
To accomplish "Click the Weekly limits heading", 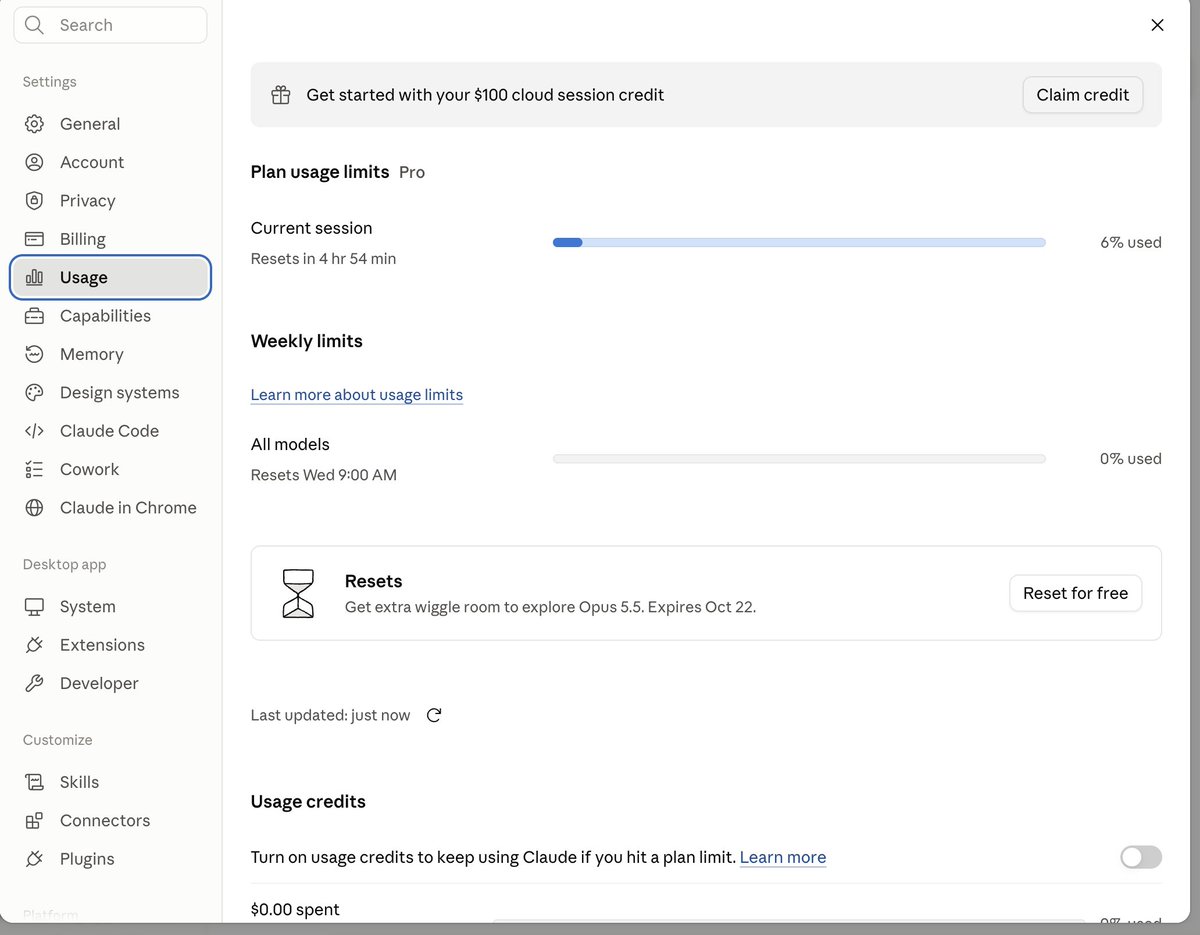I will pyautogui.click(x=307, y=341).
